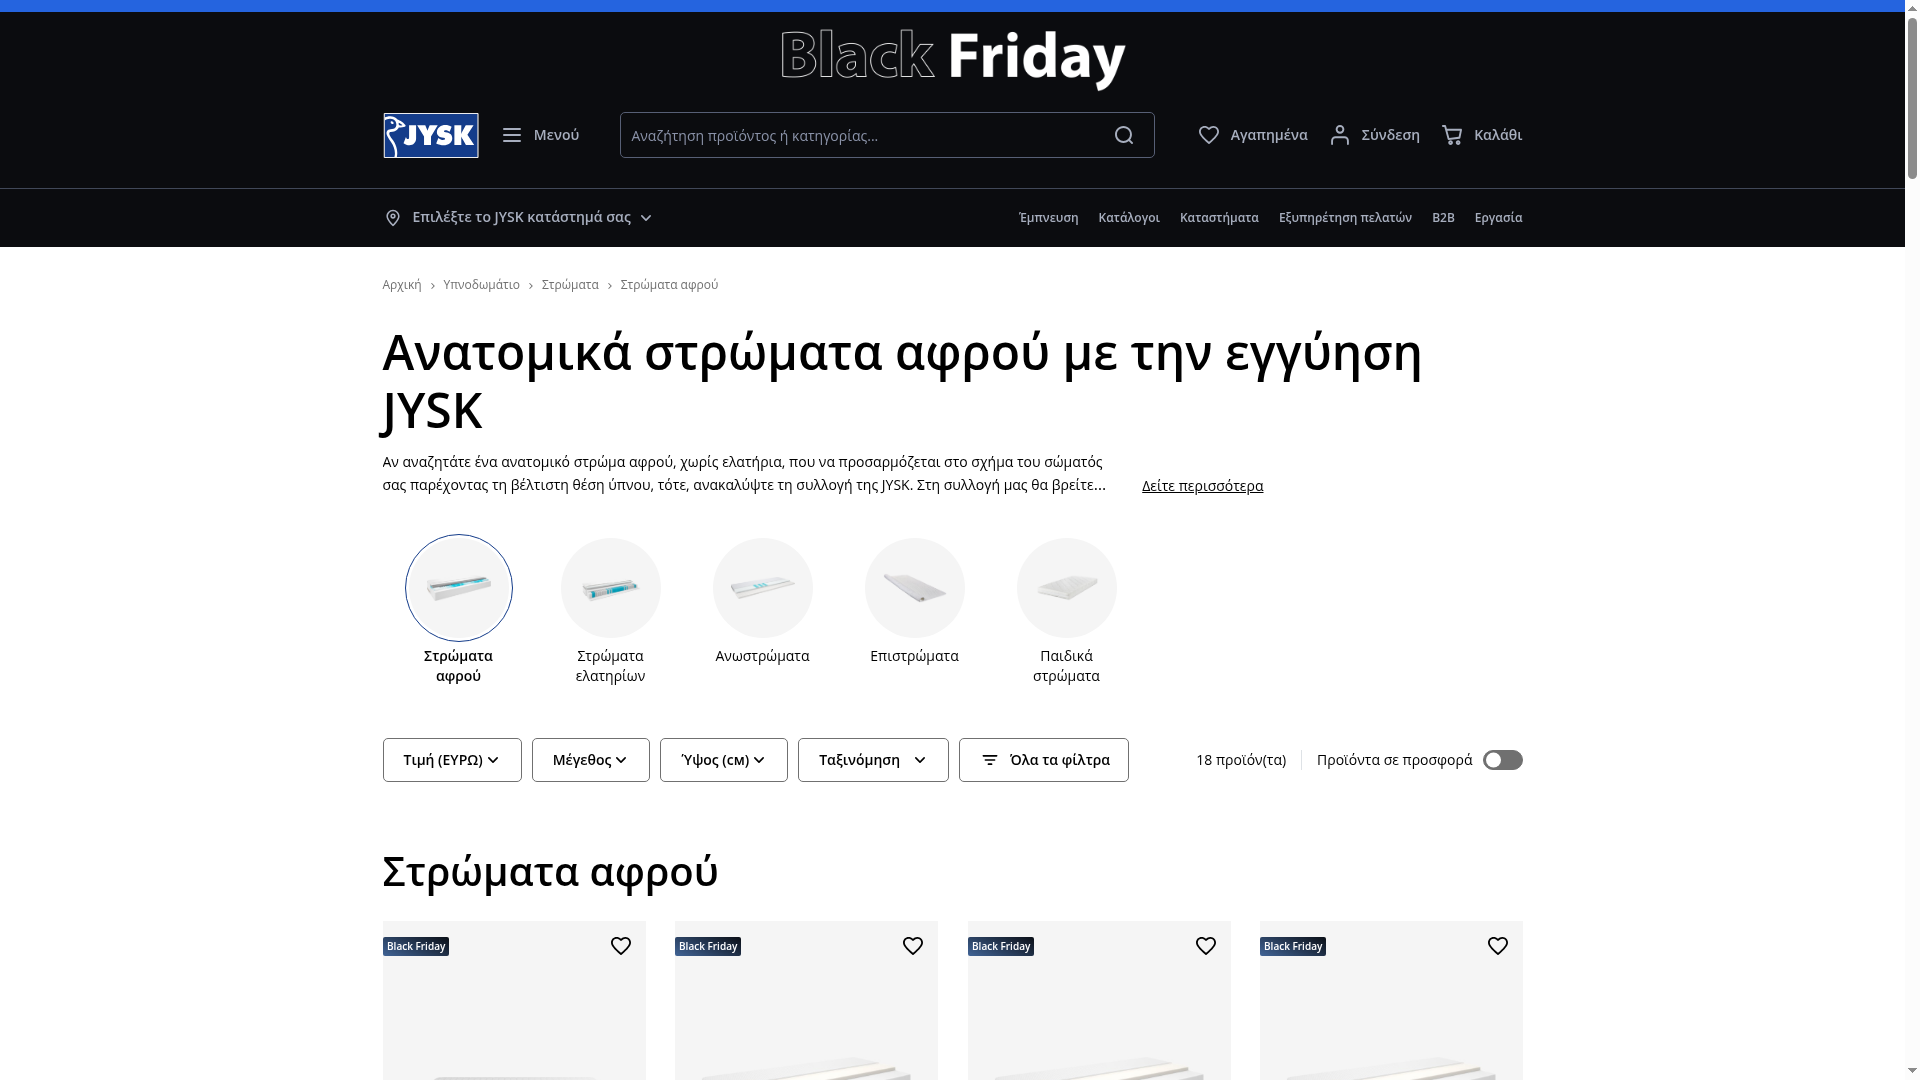Click Black Friday badge on fourth product

[x=1293, y=946]
